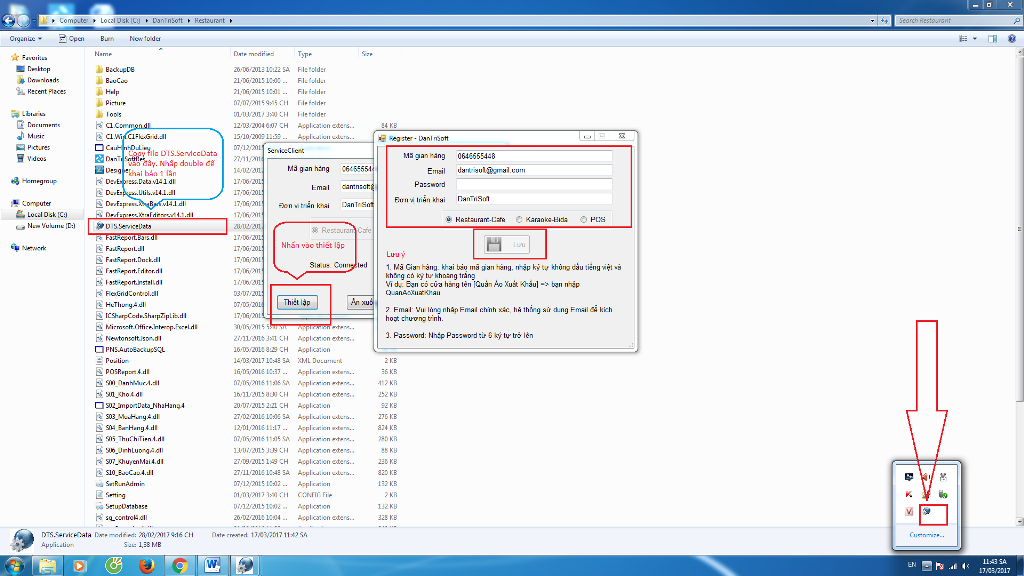
Task: Click the Mã gian hàng field in Register
Action: (534, 156)
